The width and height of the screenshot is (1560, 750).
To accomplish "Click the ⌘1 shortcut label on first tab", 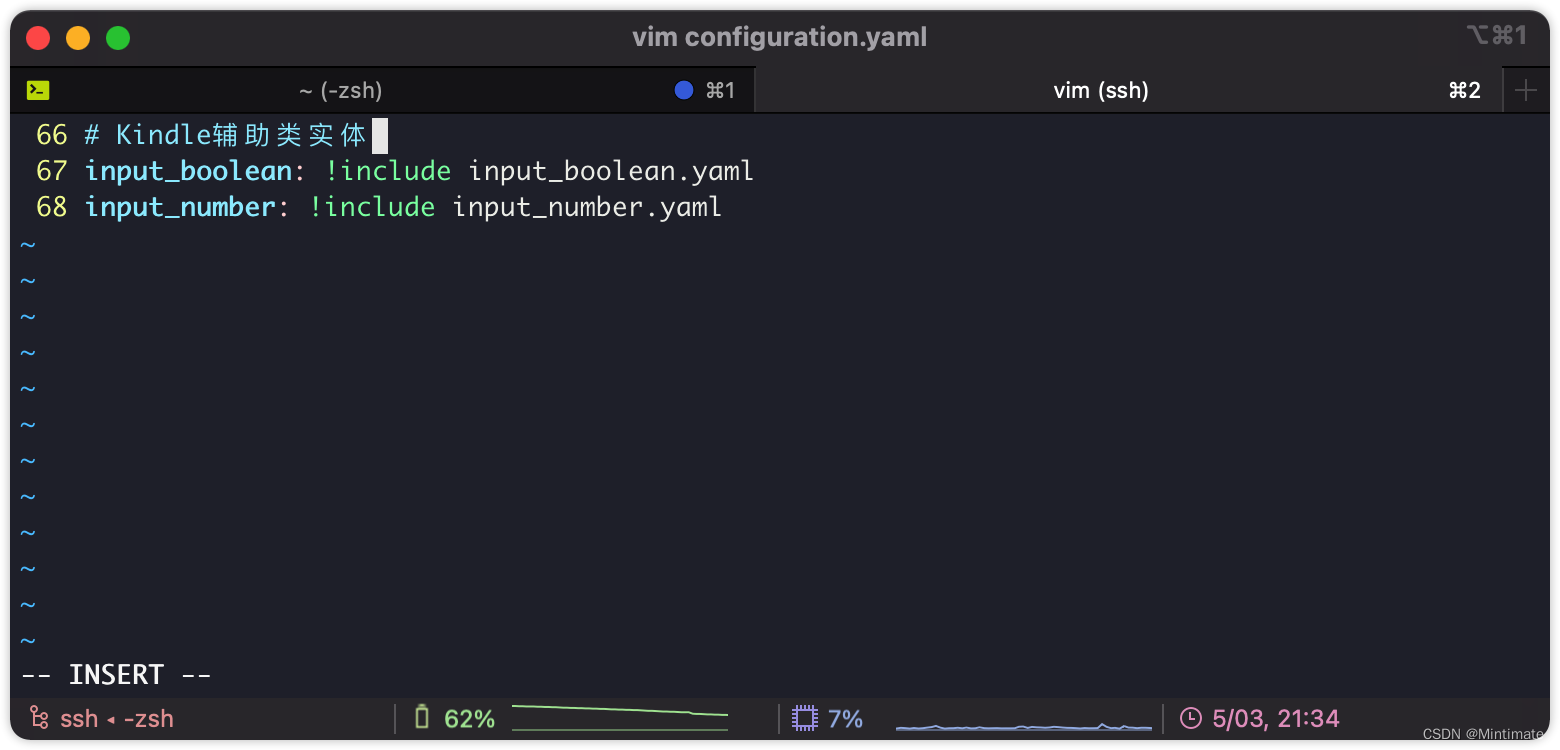I will click(720, 90).
